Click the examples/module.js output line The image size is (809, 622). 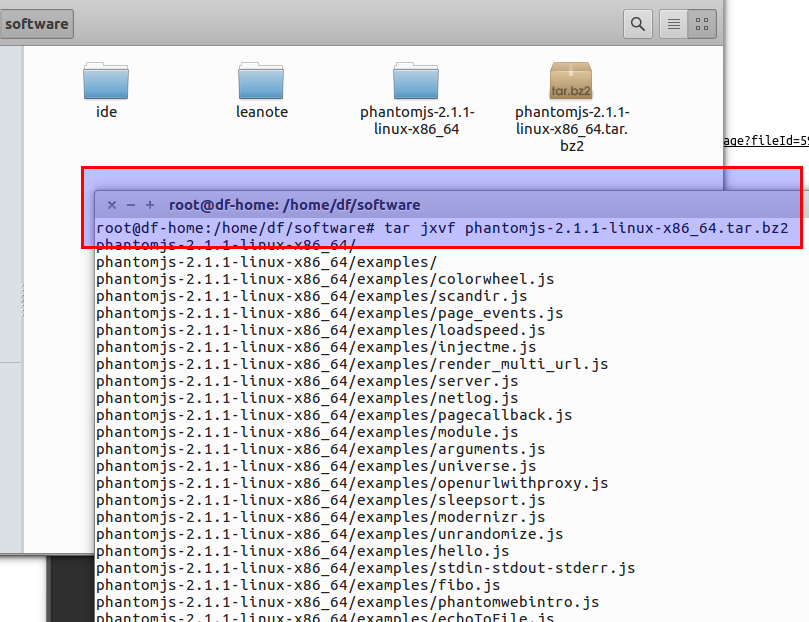click(x=307, y=432)
